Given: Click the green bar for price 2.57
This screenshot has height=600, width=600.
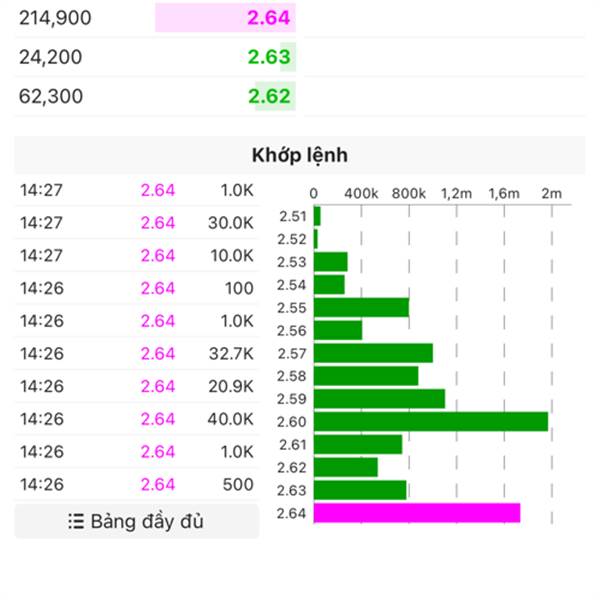Looking at the screenshot, I should (373, 353).
